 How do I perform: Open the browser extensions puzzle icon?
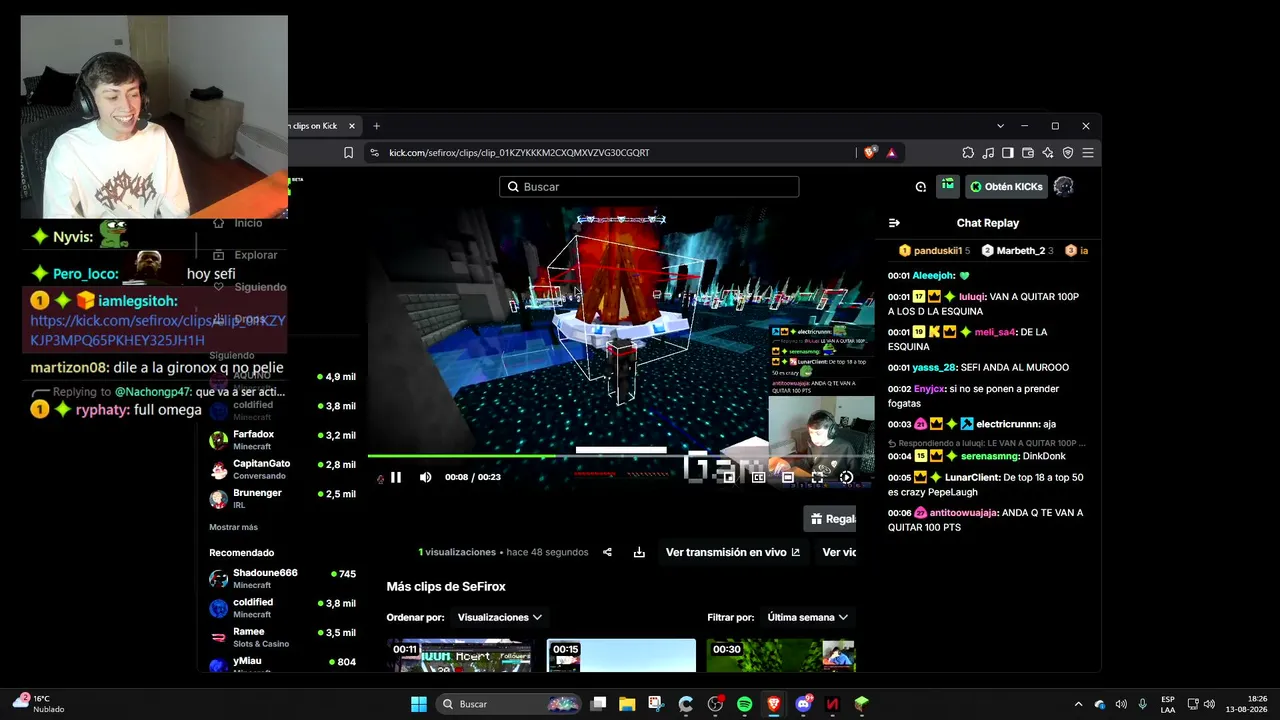[x=968, y=153]
